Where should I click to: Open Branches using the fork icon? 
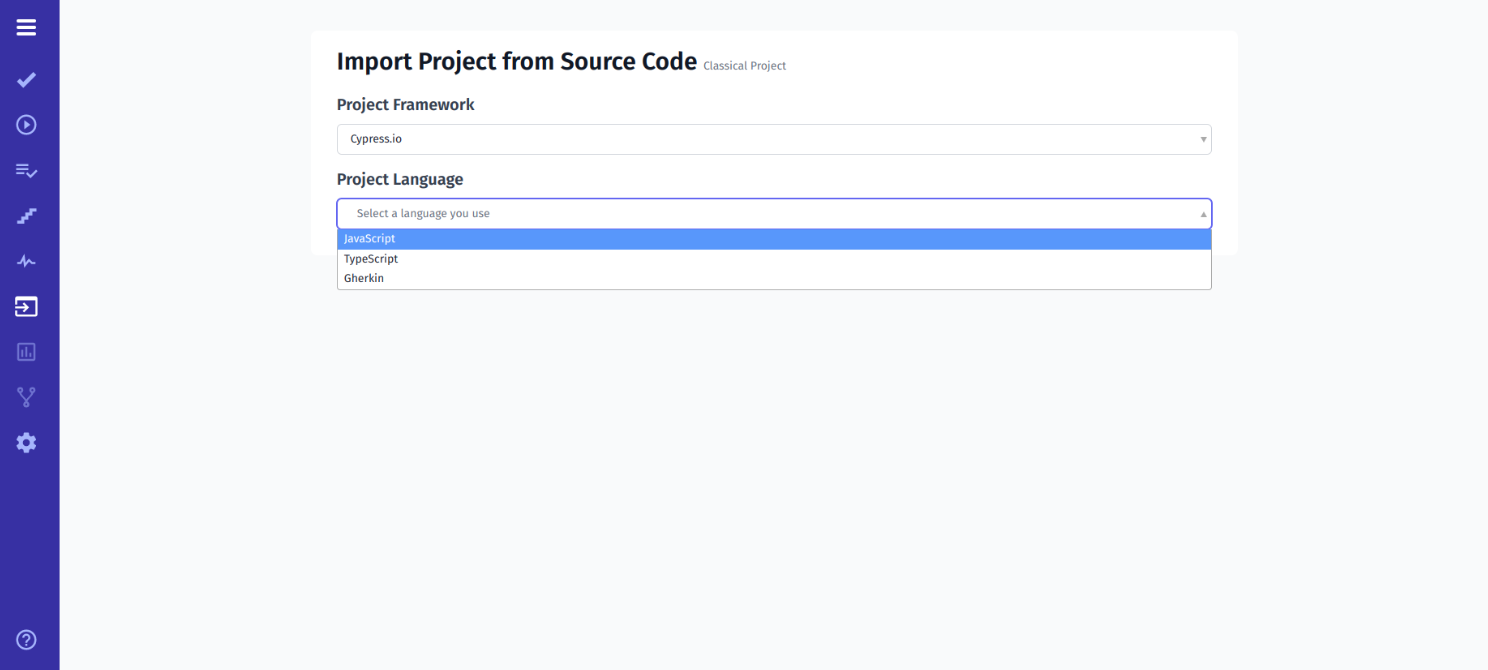point(27,397)
